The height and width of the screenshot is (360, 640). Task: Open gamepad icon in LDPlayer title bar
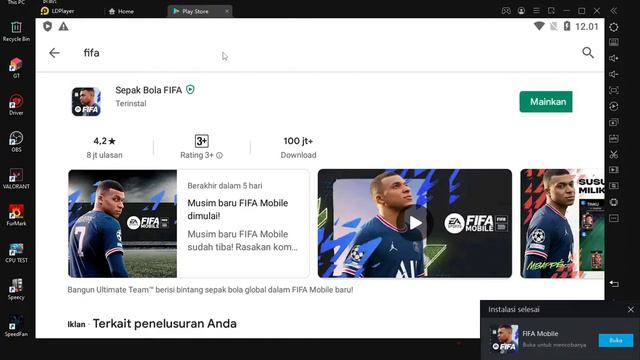click(x=506, y=11)
